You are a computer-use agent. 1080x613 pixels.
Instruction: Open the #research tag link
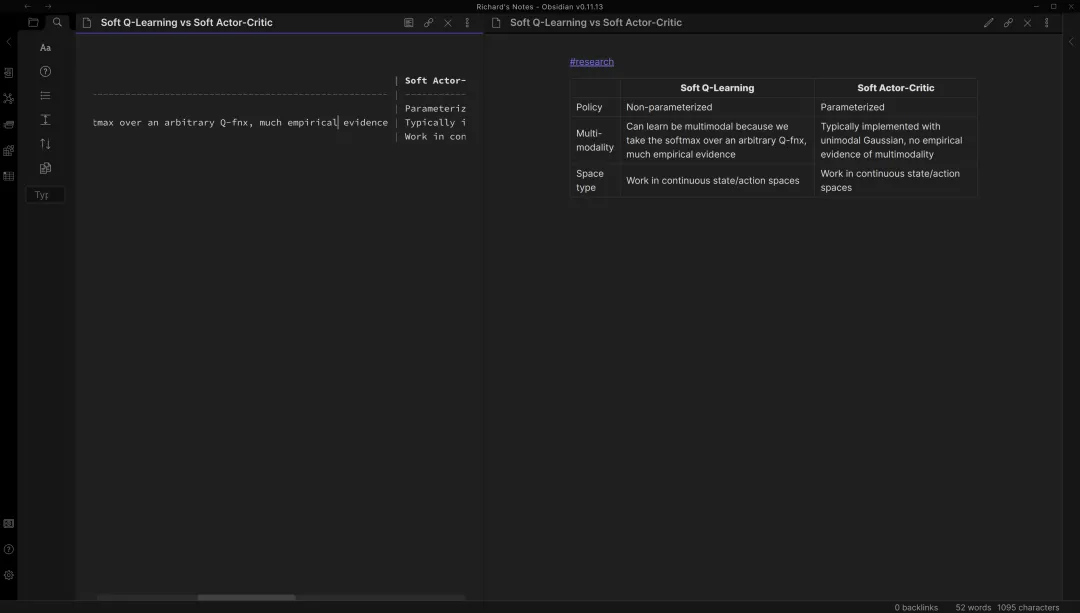click(x=592, y=62)
